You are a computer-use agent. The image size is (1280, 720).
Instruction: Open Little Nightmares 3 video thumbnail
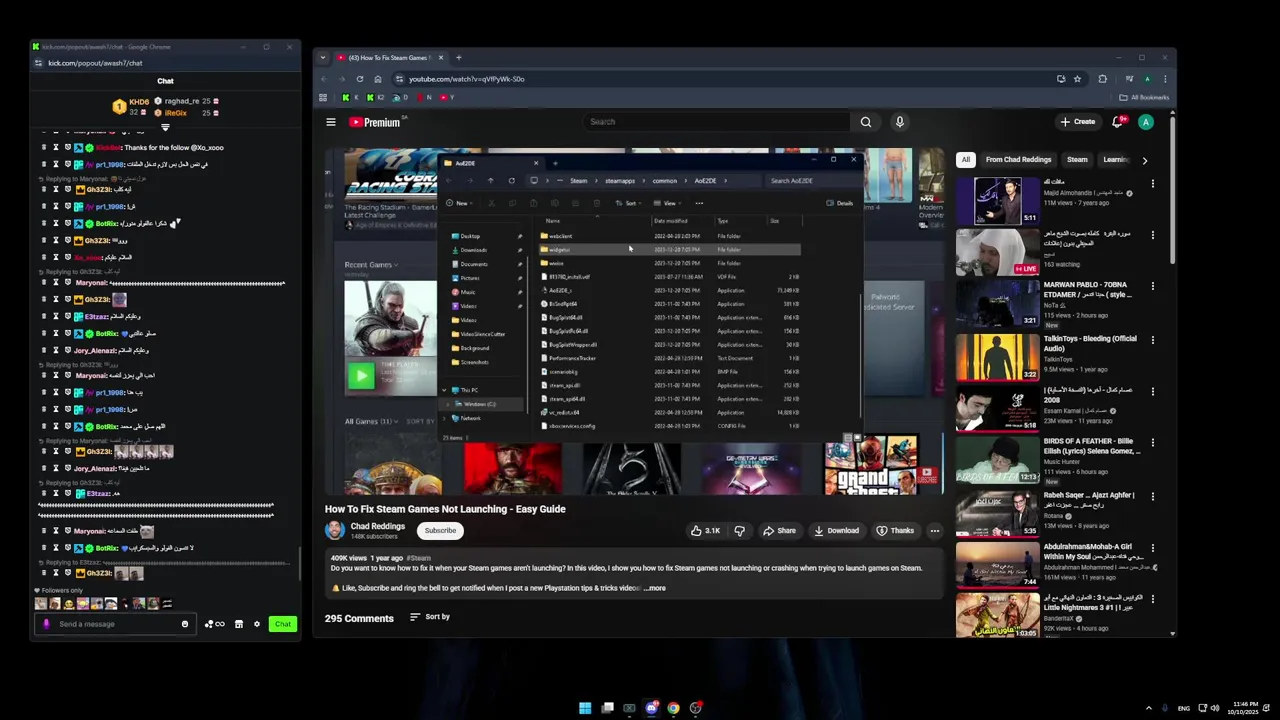997,615
